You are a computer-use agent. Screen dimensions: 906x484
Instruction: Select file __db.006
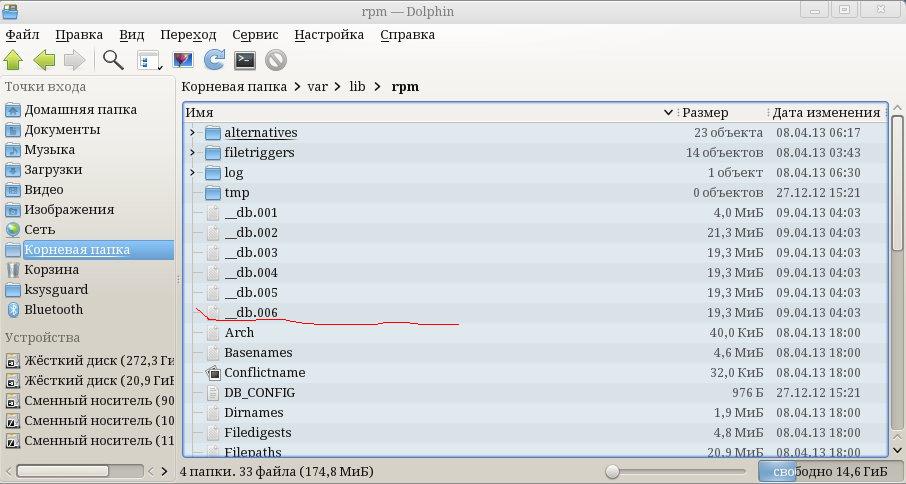[x=251, y=312]
